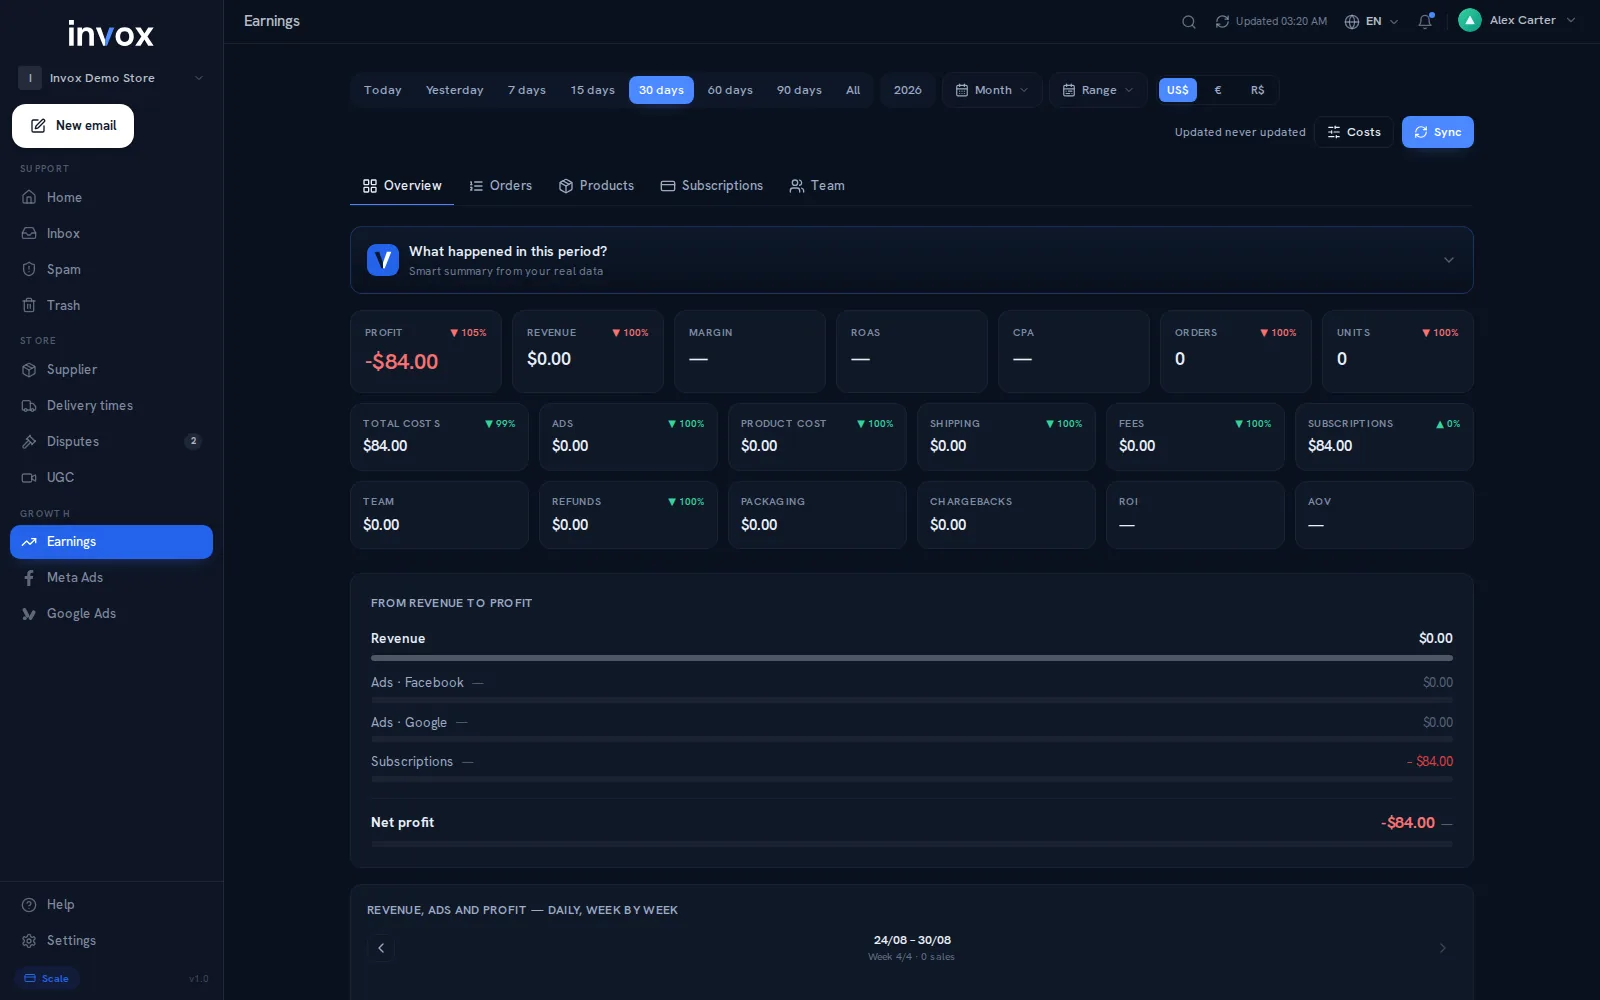
Task: Select the 90 days period
Action: click(799, 90)
